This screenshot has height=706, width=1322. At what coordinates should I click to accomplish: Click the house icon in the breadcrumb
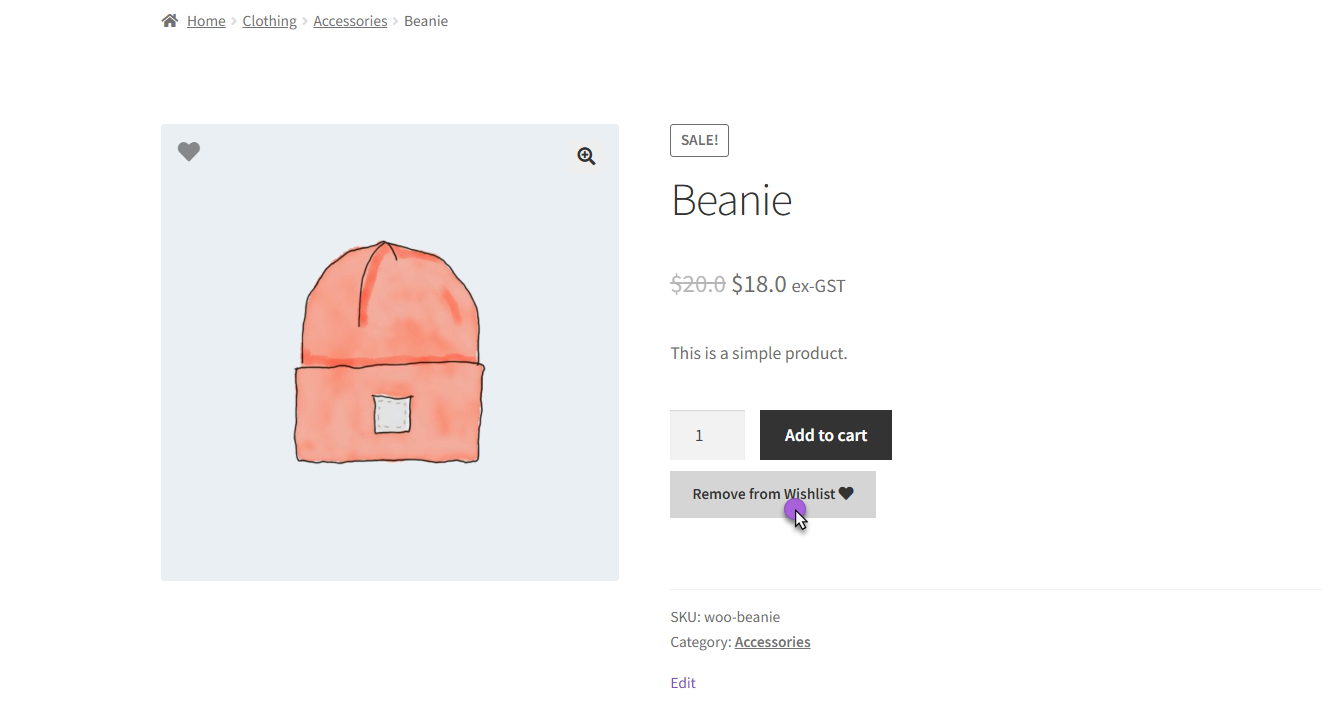point(170,21)
